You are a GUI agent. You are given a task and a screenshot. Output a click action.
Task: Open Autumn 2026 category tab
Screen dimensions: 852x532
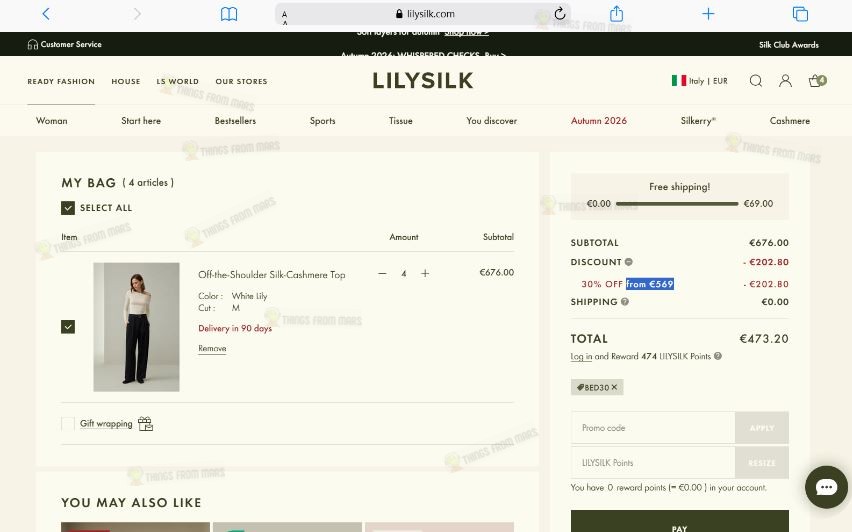(x=599, y=121)
